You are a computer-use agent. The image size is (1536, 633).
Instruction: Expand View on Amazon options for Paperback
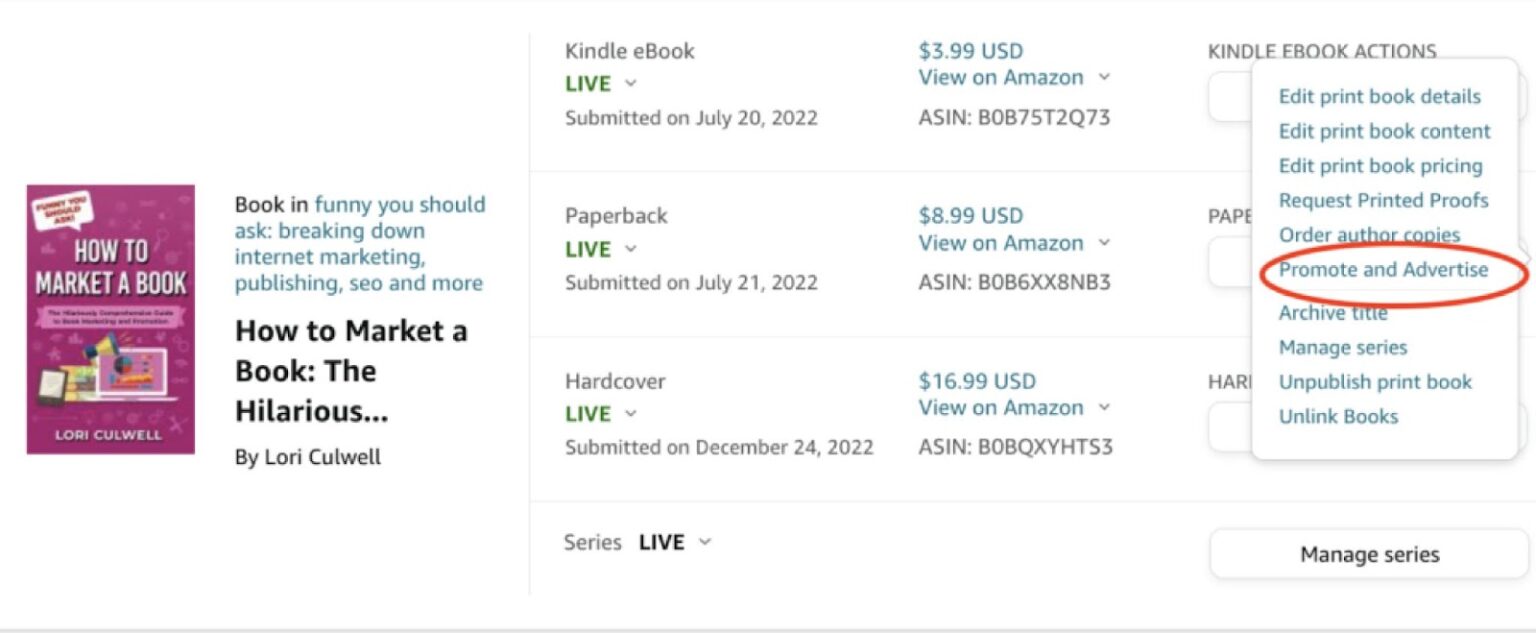click(1103, 243)
